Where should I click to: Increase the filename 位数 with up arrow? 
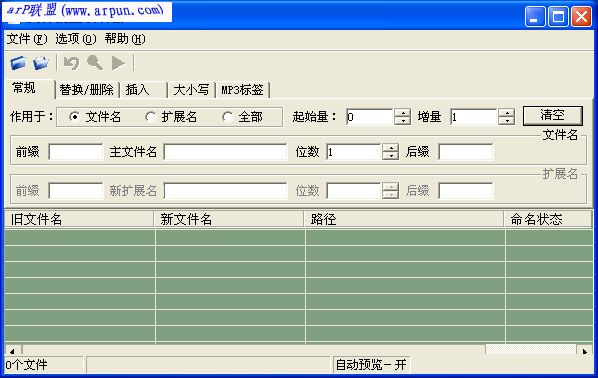(391, 148)
